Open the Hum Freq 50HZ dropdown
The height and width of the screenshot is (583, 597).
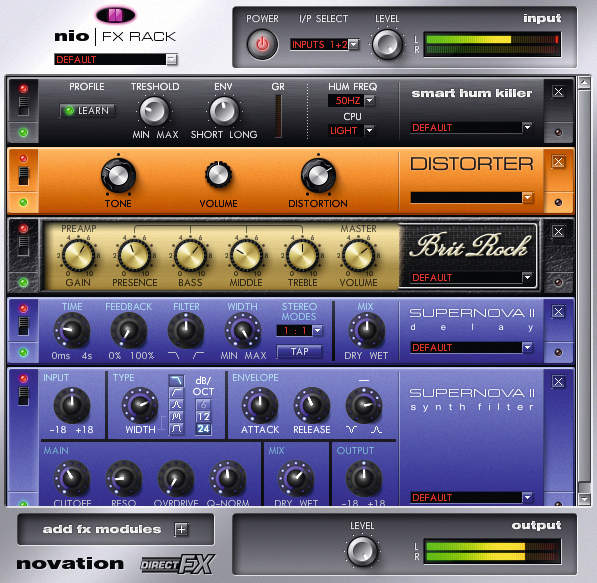(369, 101)
